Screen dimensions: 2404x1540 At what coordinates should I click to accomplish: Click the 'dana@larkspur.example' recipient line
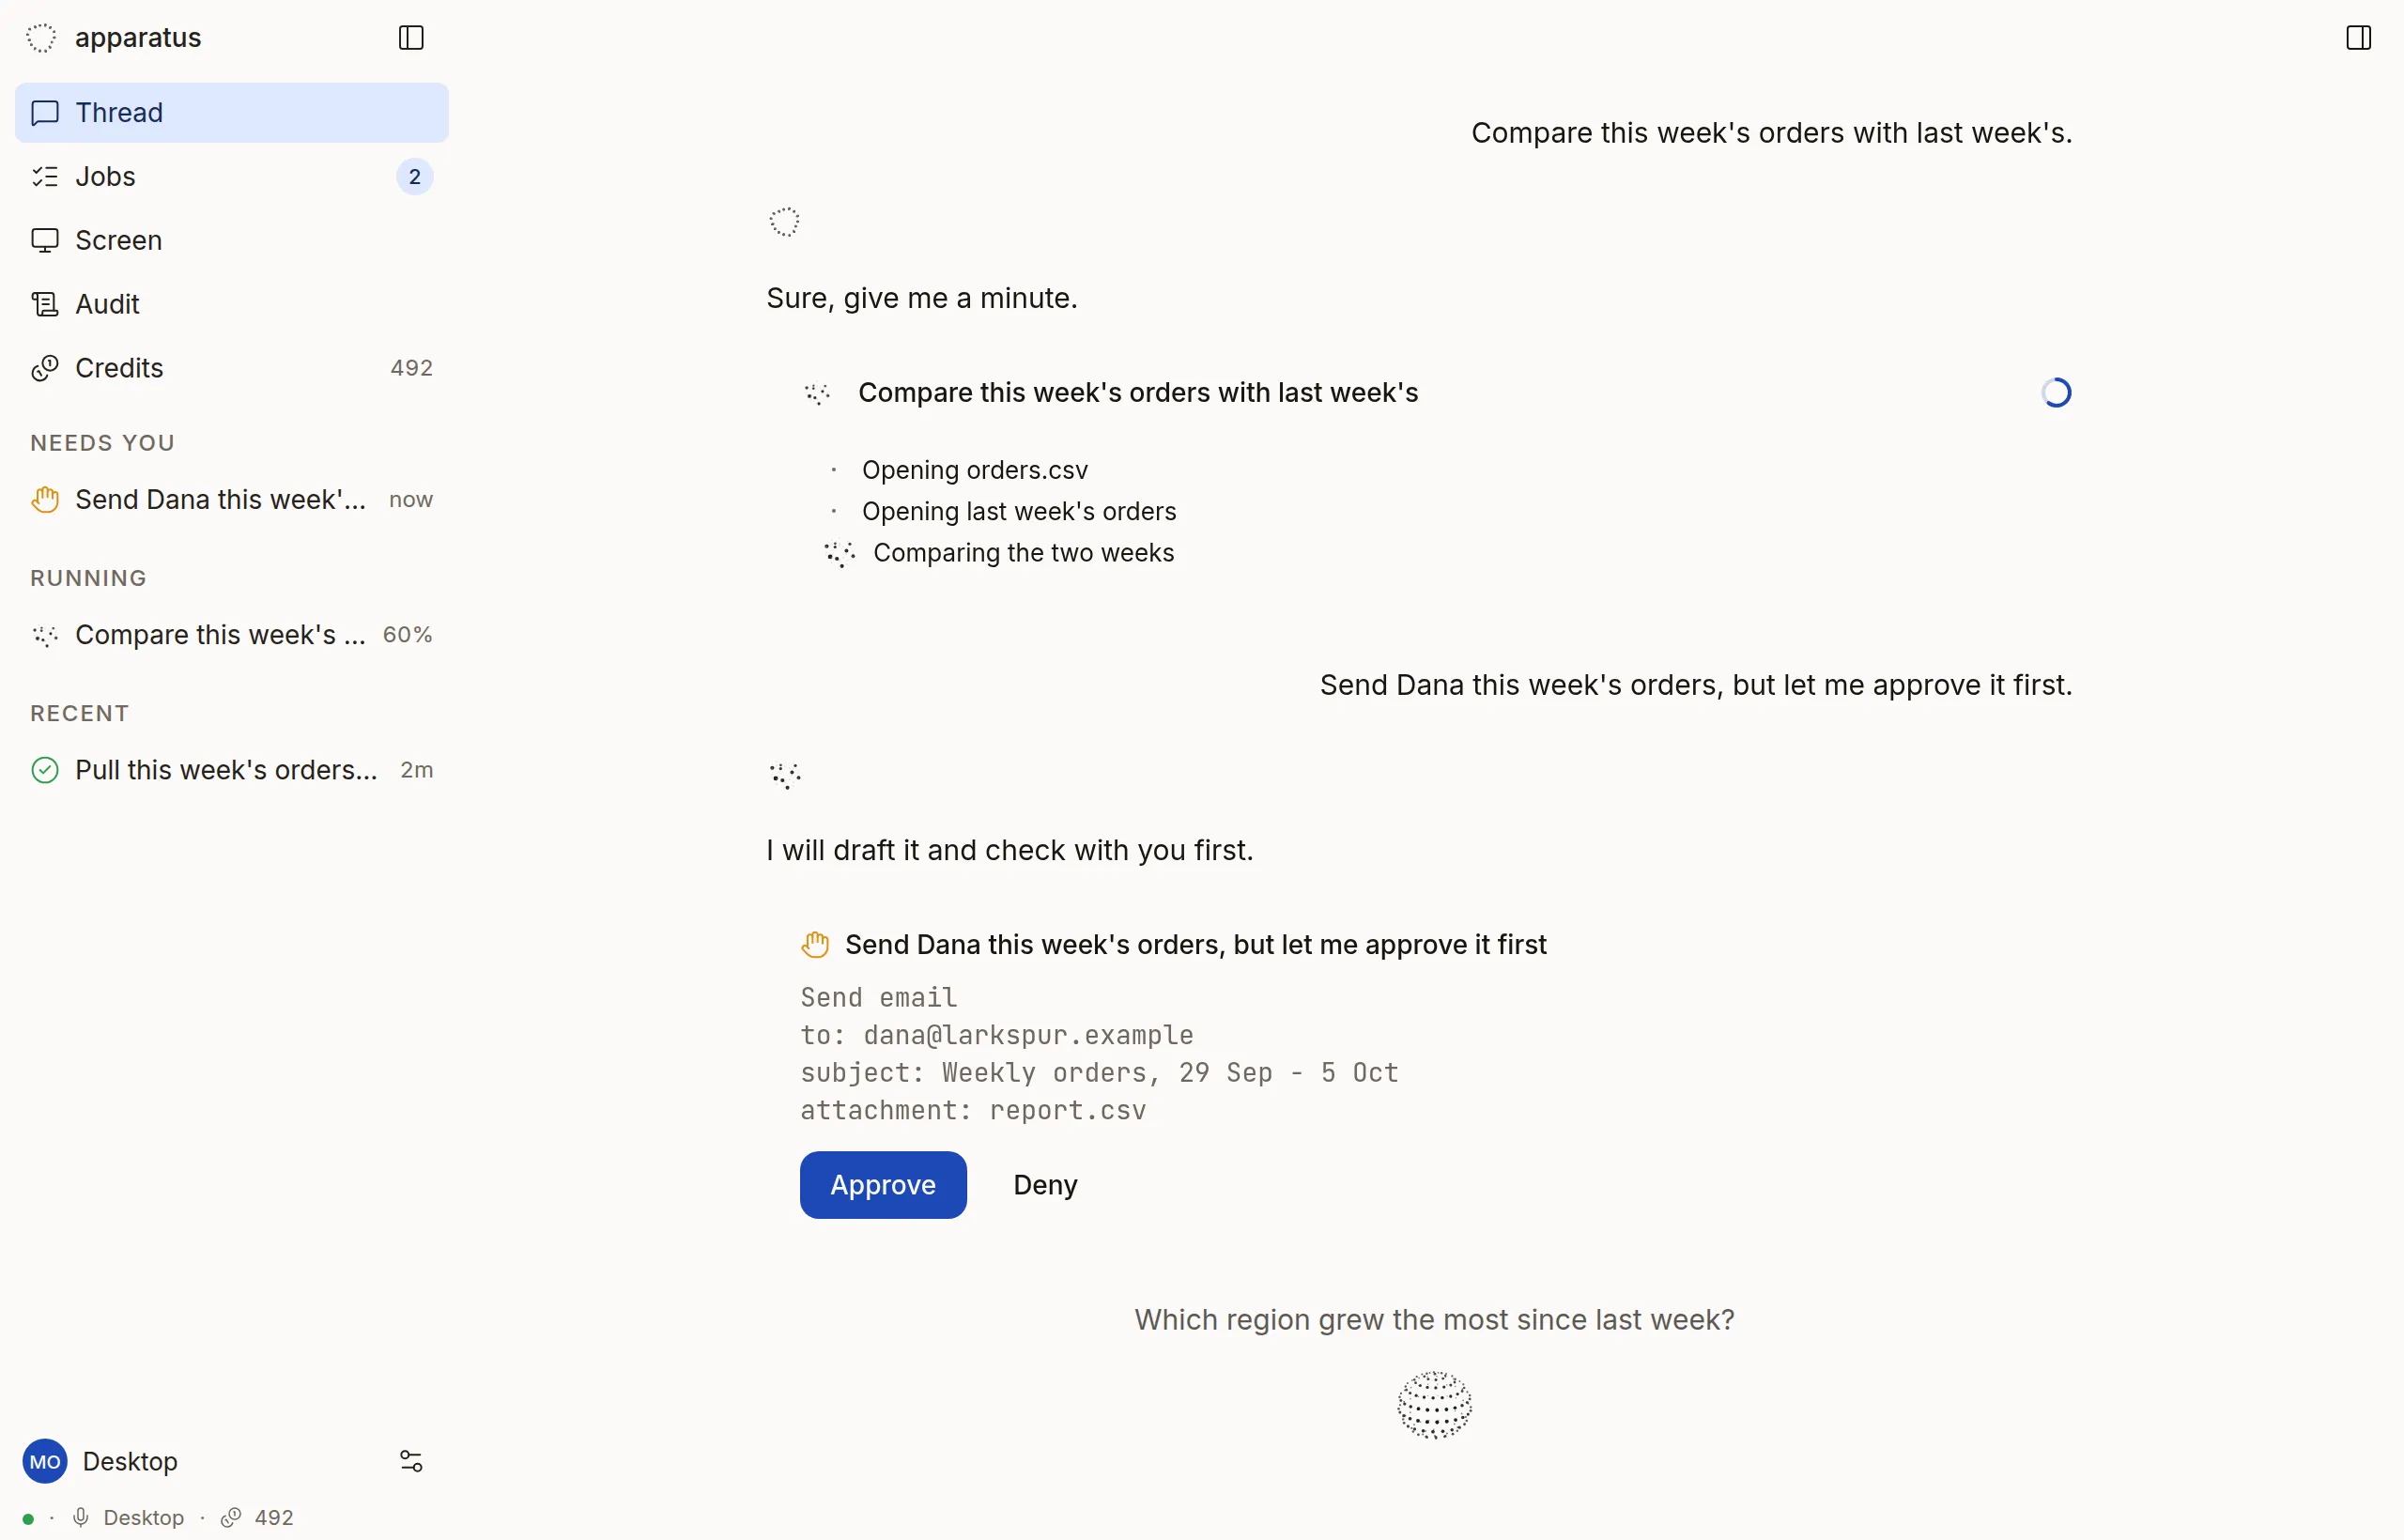coord(996,1035)
